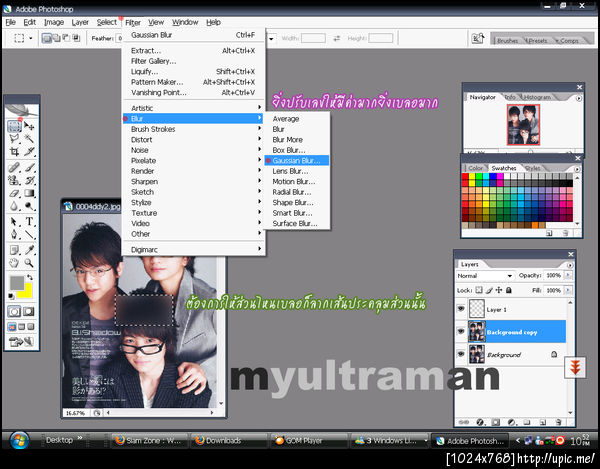600x469 pixels.
Task: Select the Line tool
Action: click(29, 234)
